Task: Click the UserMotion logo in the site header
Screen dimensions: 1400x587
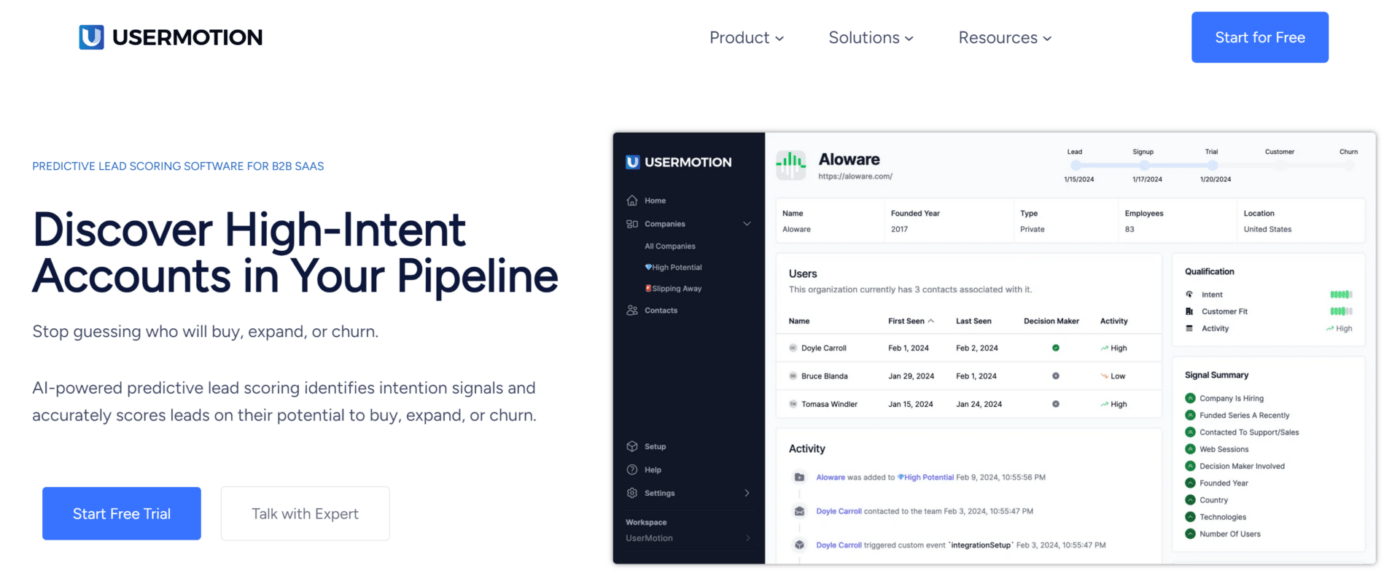Action: [x=170, y=37]
